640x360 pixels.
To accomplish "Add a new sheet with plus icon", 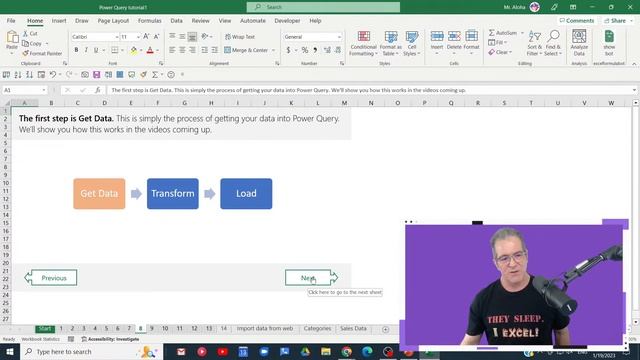I will (x=385, y=329).
